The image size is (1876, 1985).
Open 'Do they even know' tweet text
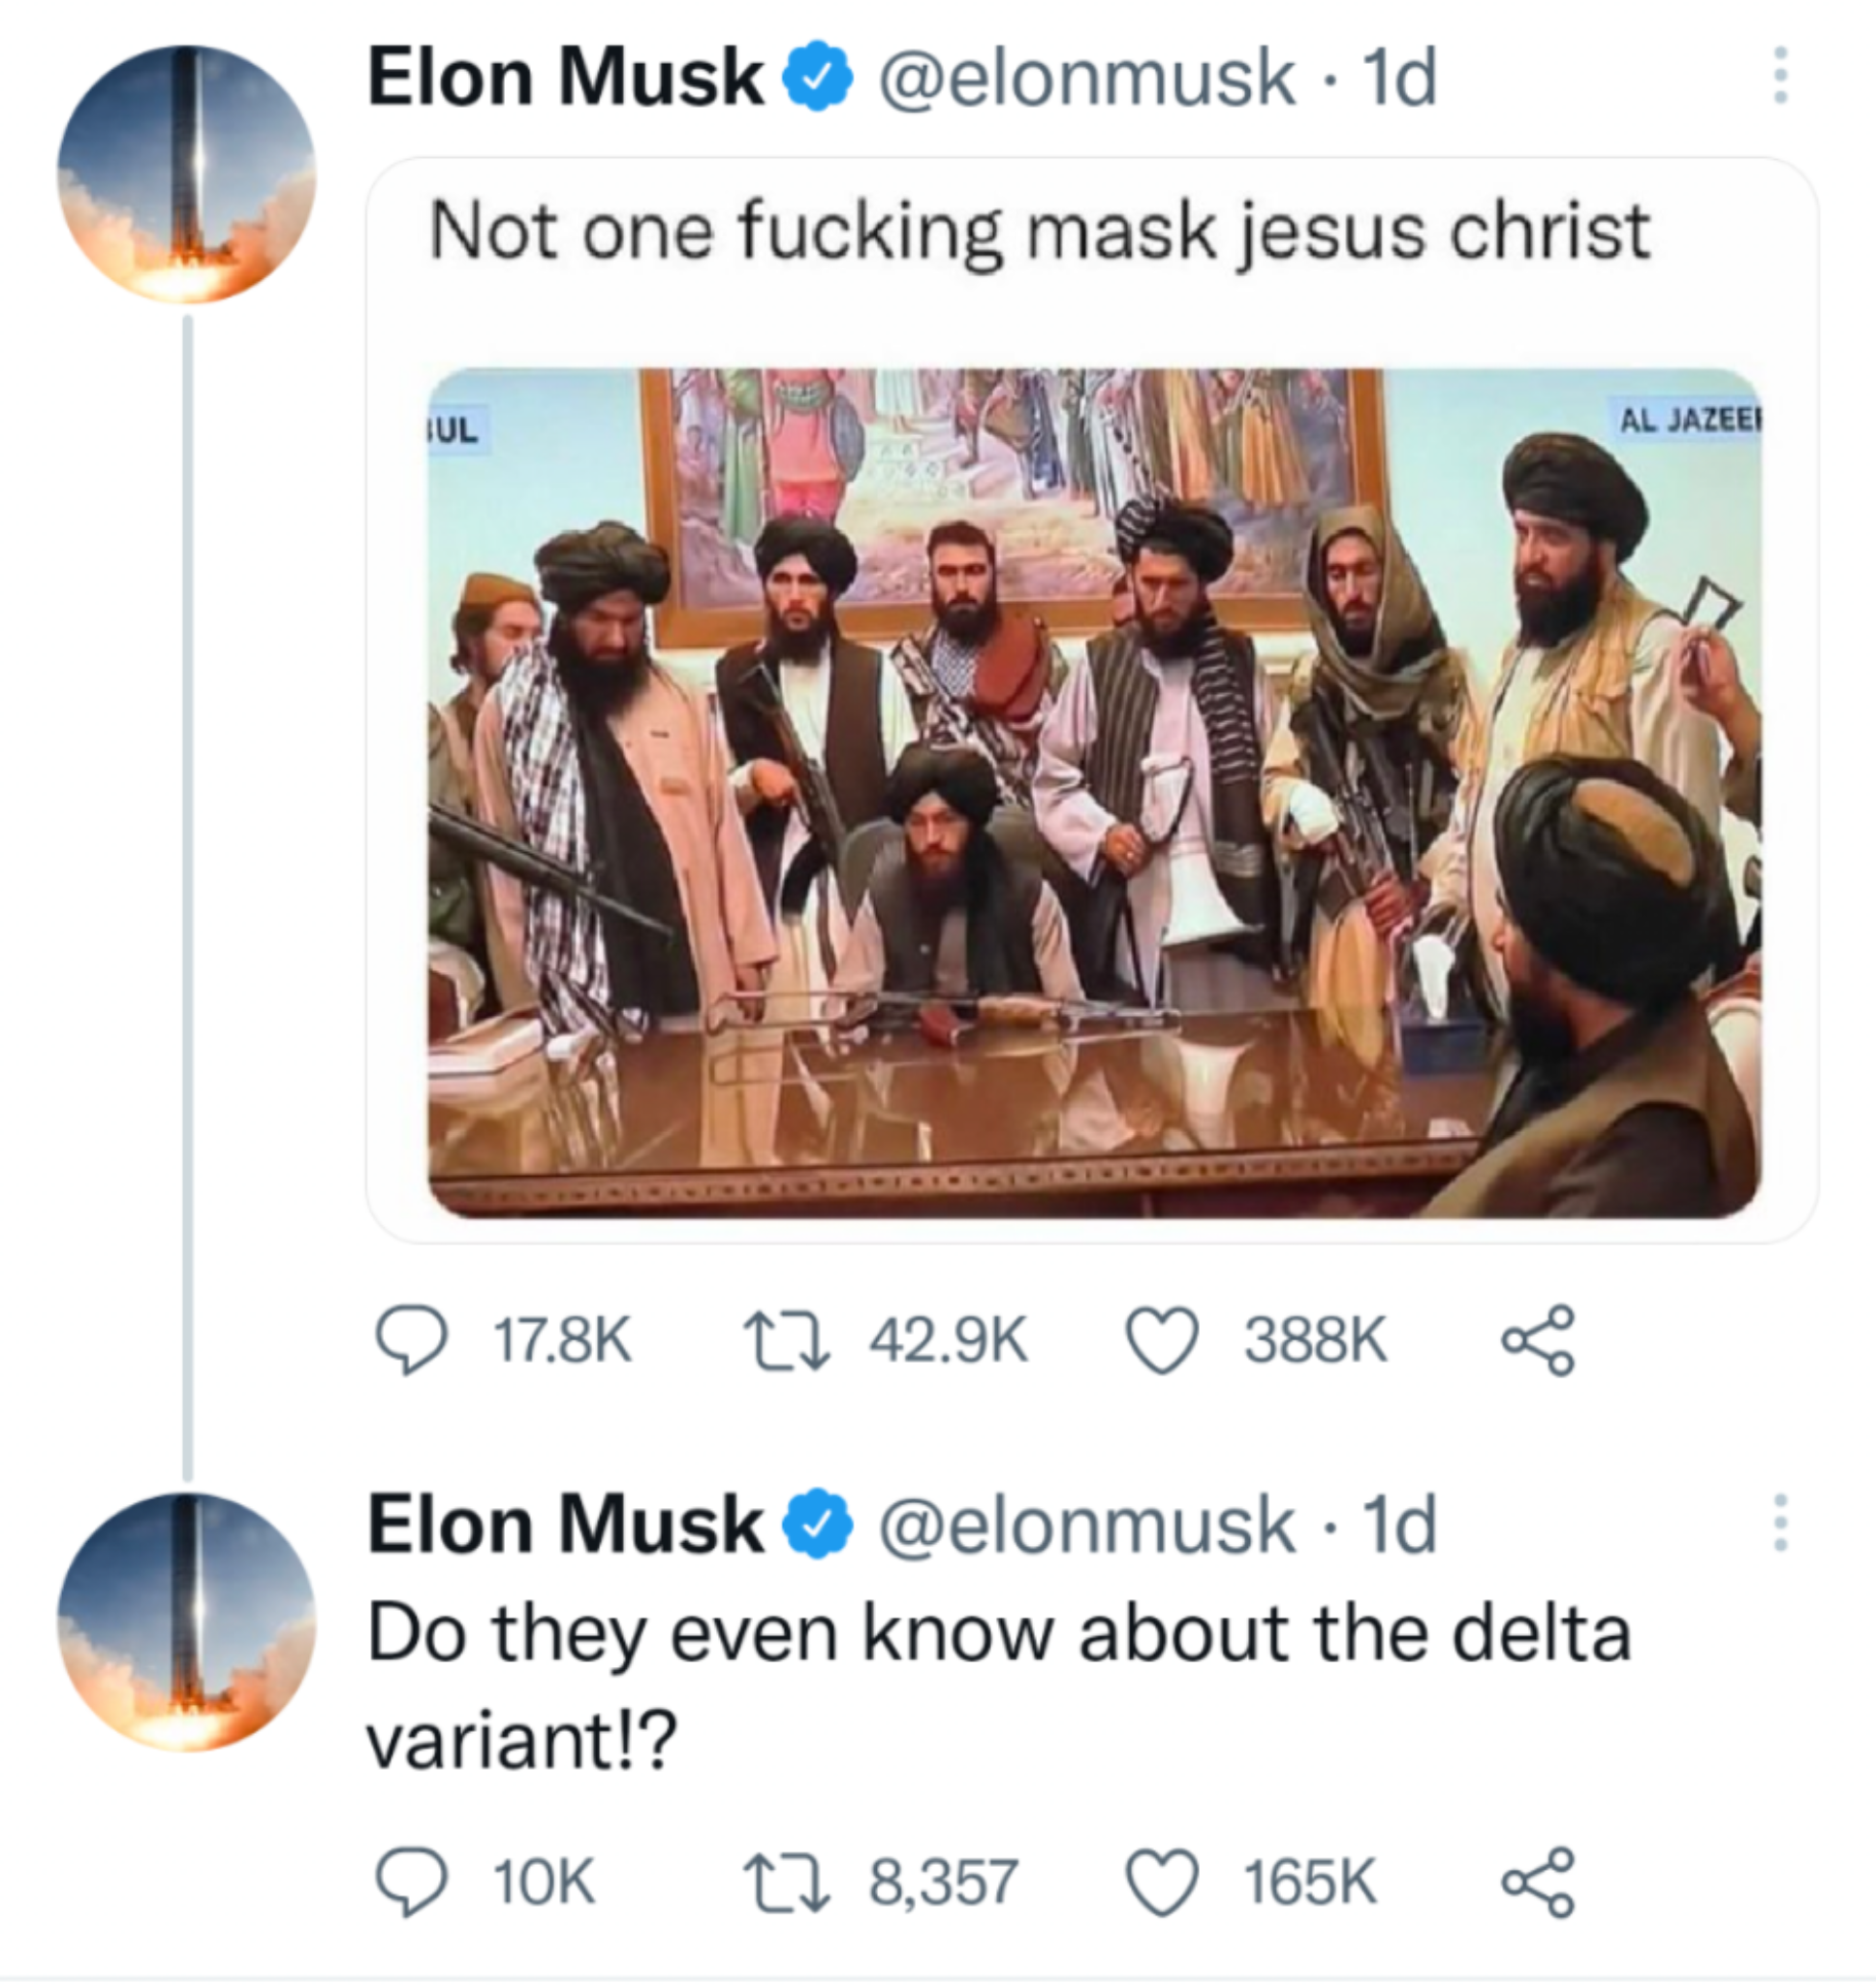coord(998,1634)
